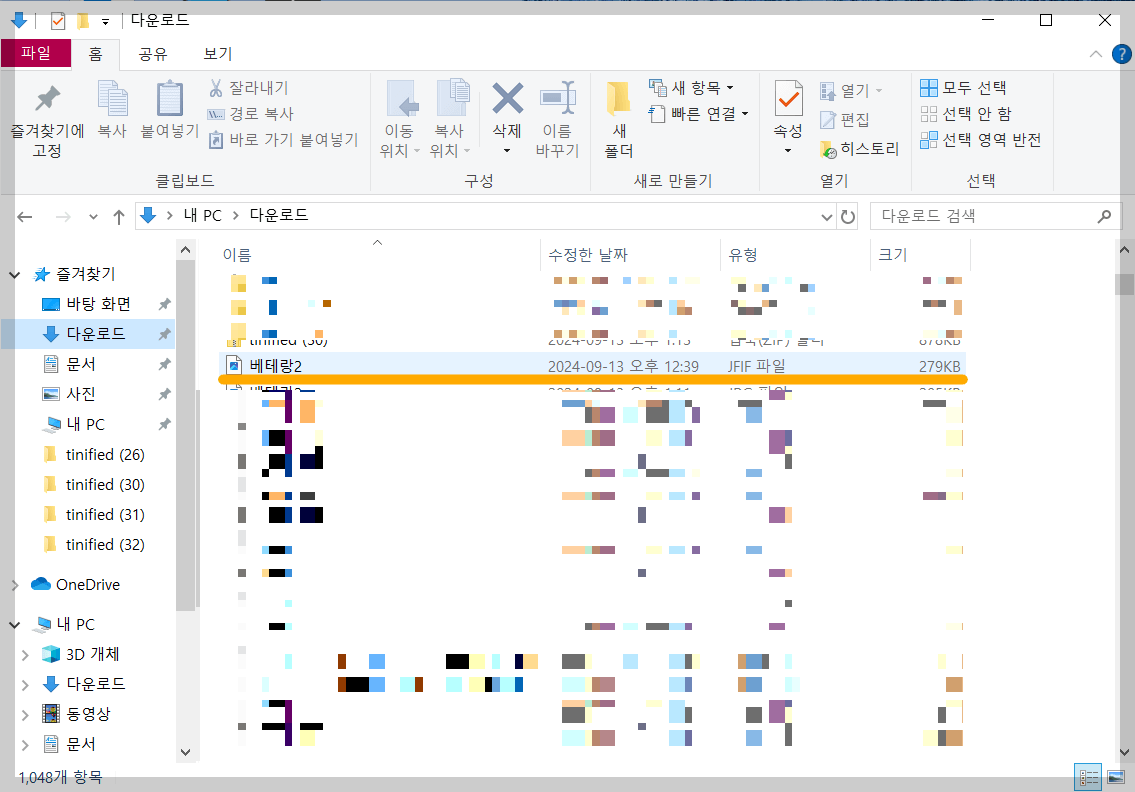
Task: Click 모두 선택 (Select all)
Action: click(x=963, y=88)
